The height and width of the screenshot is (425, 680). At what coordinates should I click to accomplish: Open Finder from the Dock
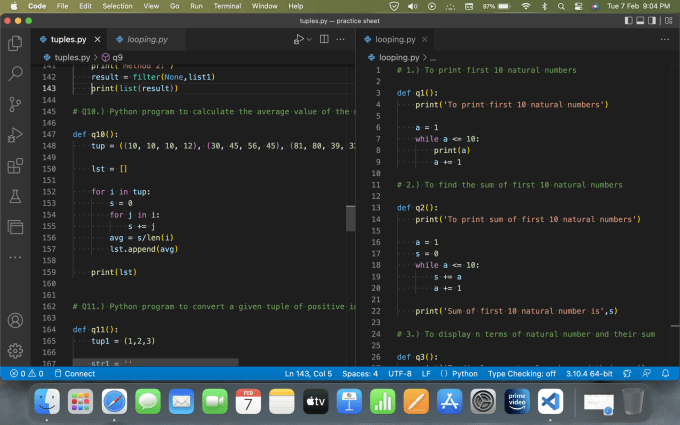(47, 402)
